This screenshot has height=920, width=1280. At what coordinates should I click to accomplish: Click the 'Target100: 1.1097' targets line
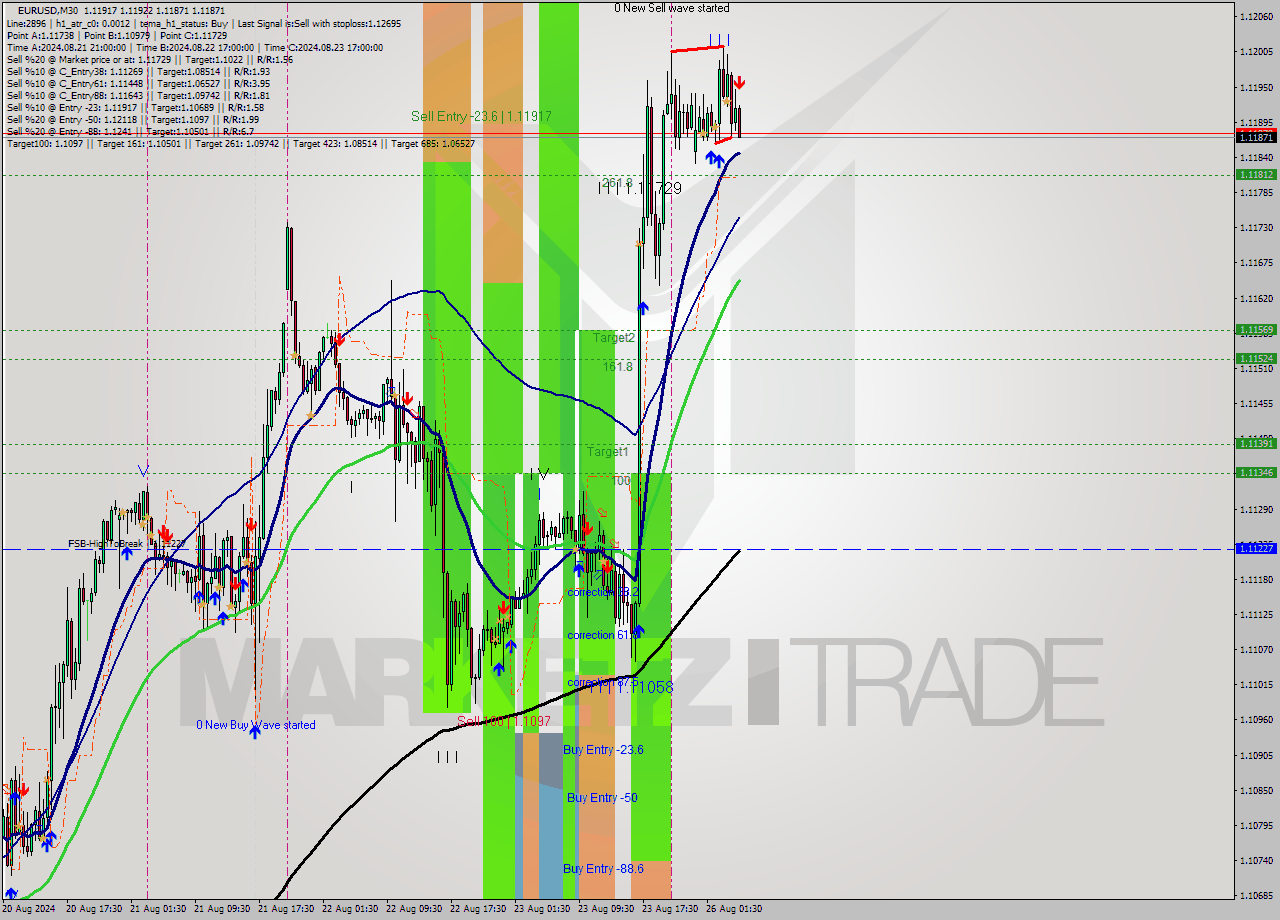point(241,144)
